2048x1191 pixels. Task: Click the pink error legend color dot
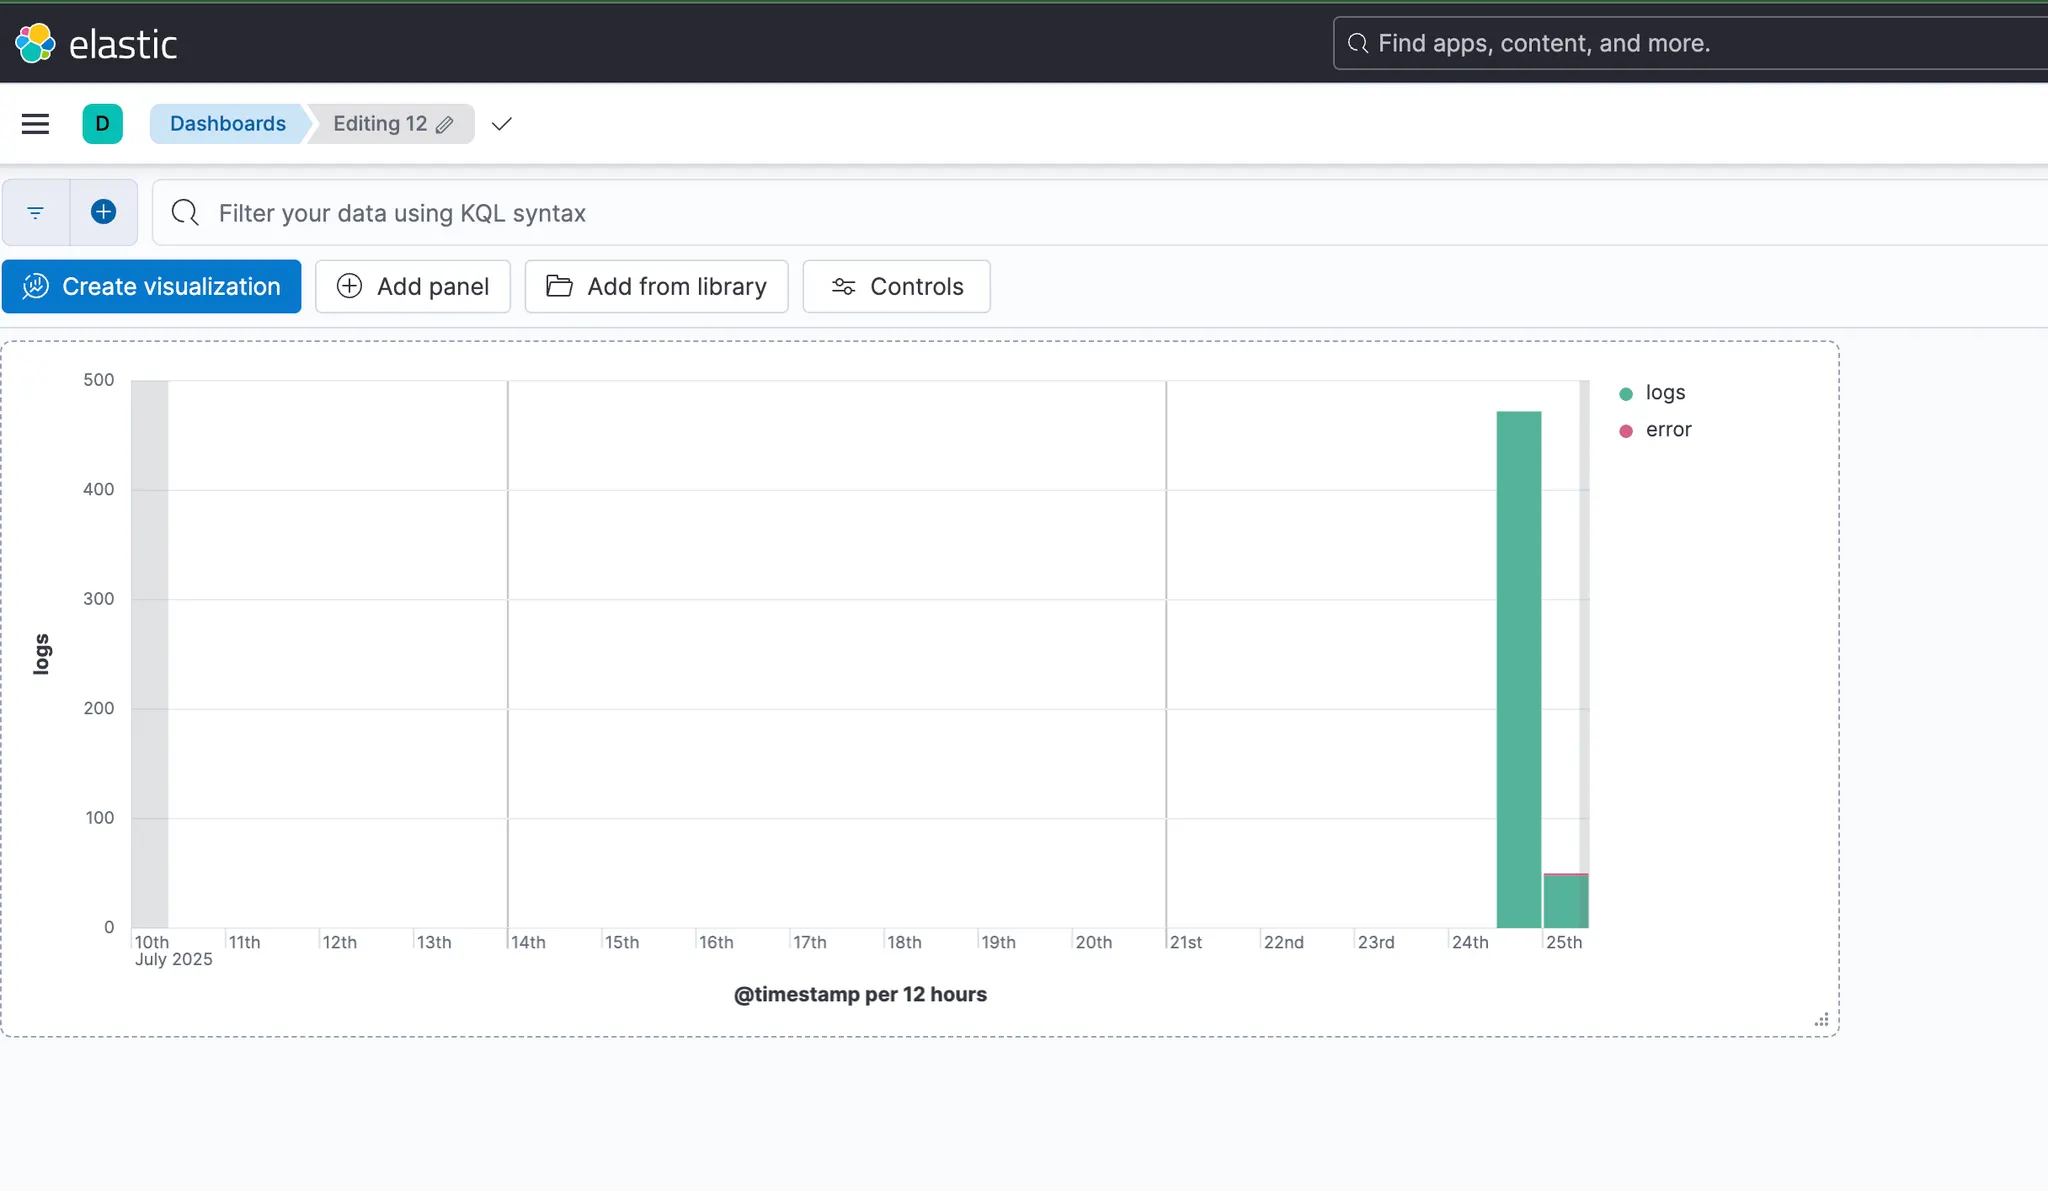pos(1626,431)
